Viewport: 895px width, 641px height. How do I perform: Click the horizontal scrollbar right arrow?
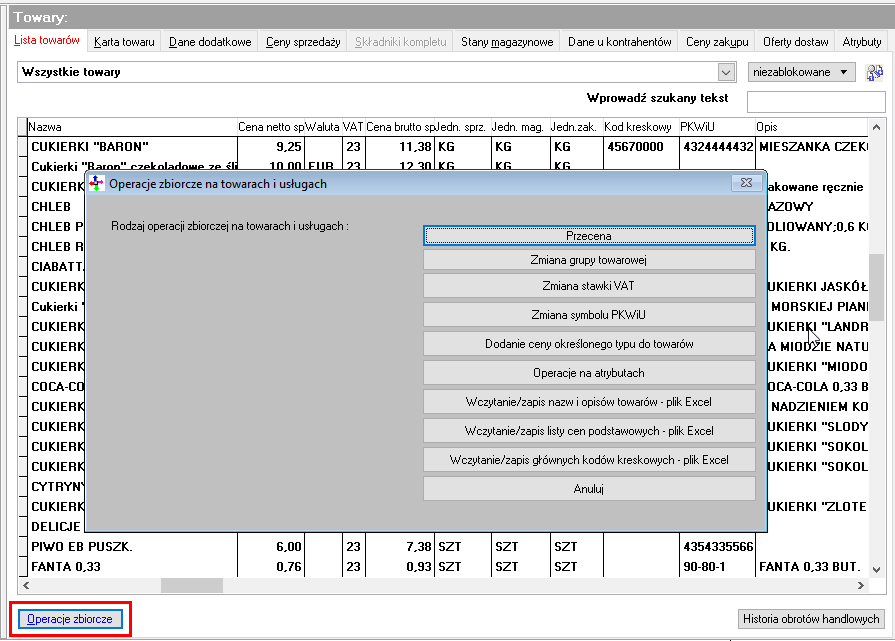(861, 585)
